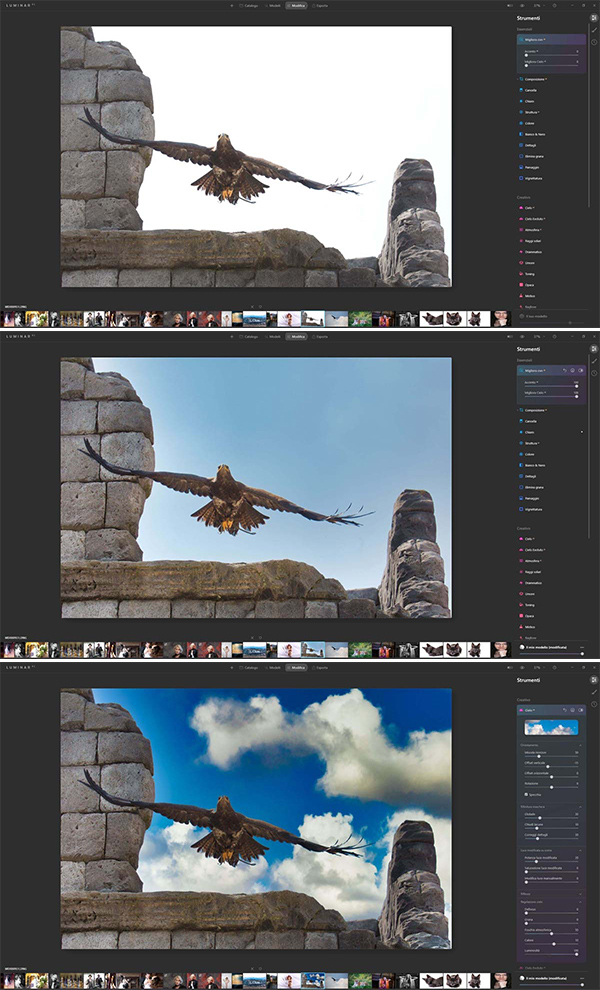Open the history clock icon beside the cloudy-sky panel

point(593,705)
